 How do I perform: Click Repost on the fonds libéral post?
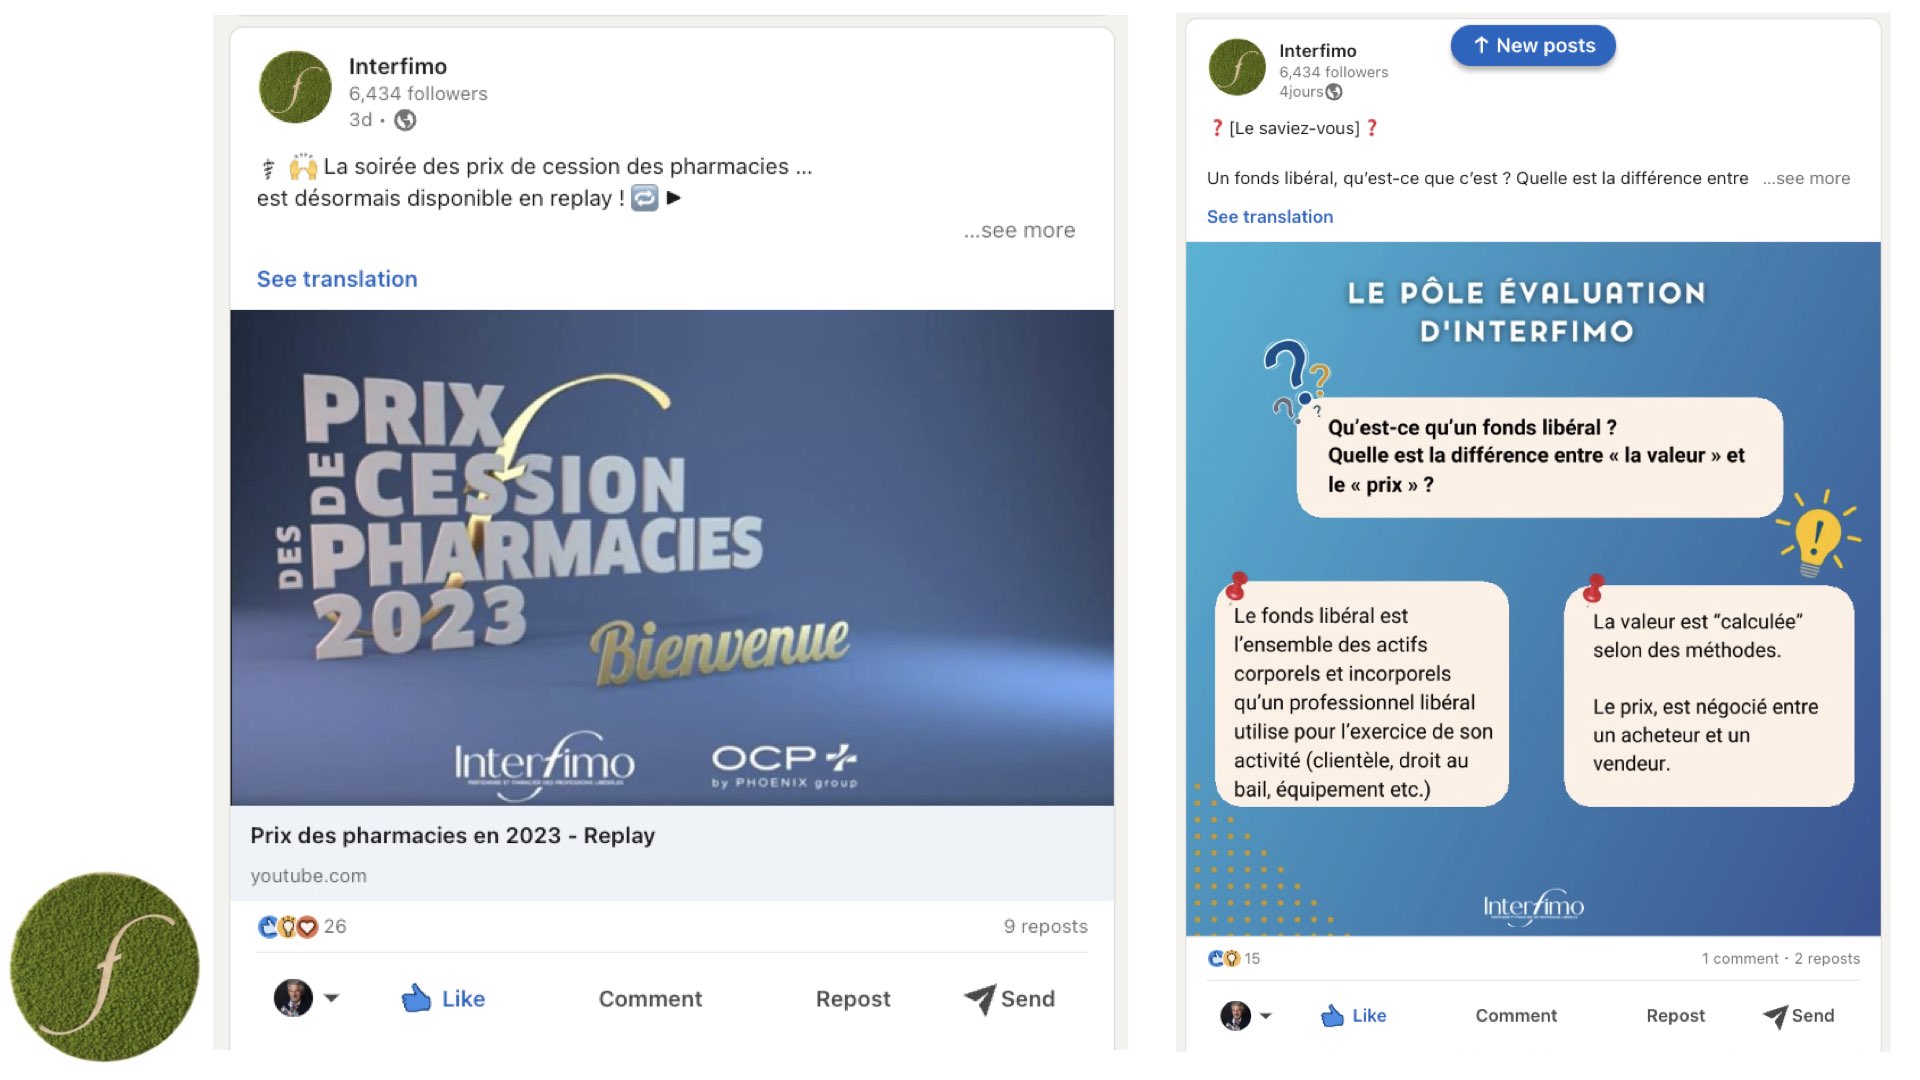[1676, 1016]
